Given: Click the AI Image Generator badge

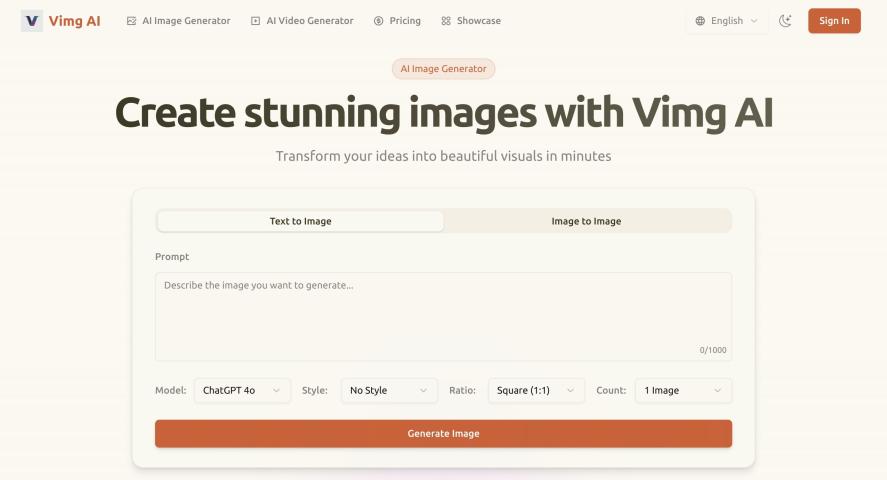Looking at the screenshot, I should 443,69.
